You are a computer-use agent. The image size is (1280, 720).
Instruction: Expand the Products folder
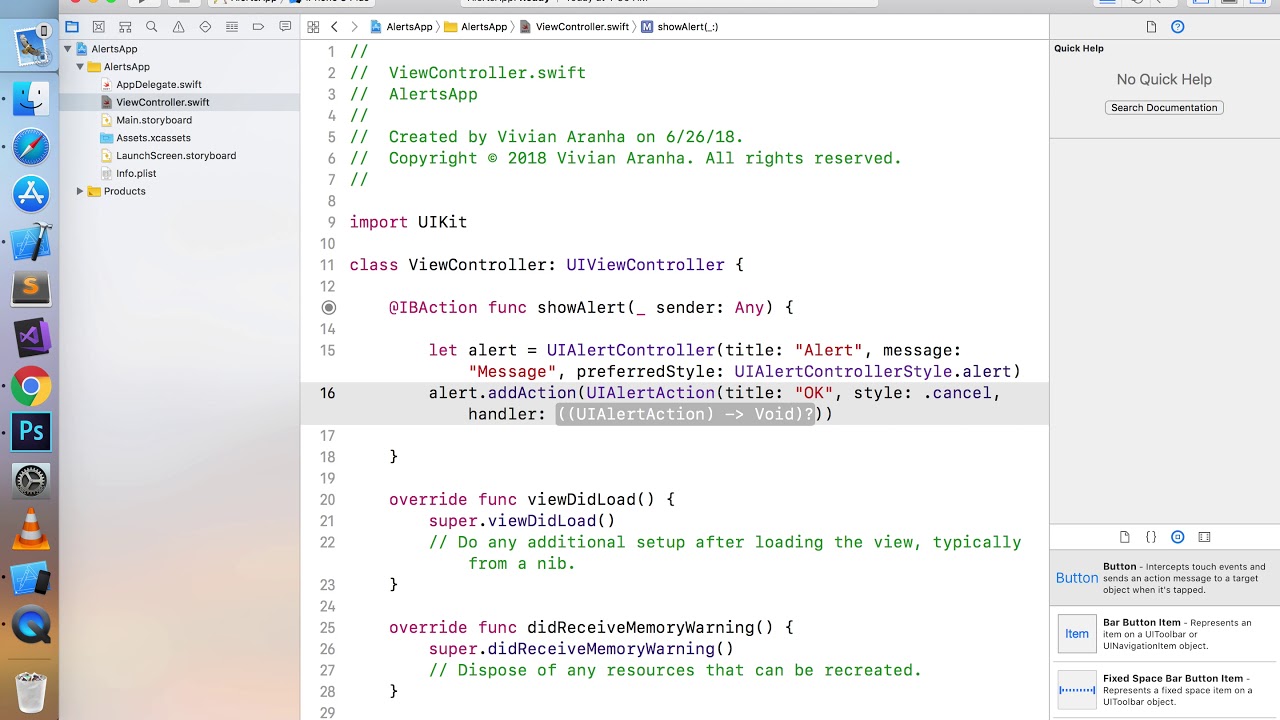click(x=80, y=191)
